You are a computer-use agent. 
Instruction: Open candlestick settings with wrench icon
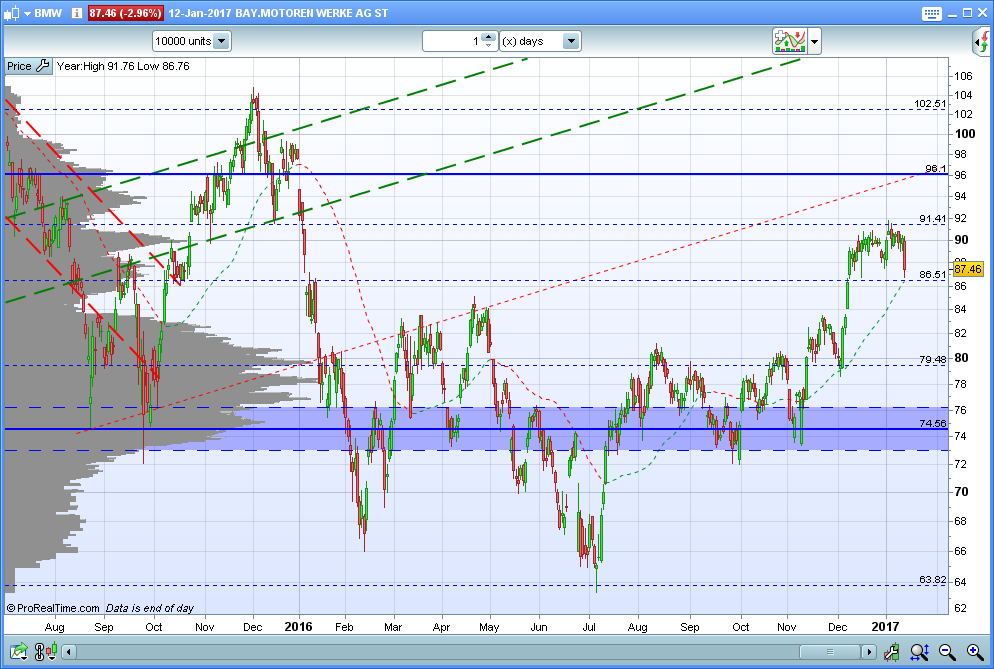click(892, 651)
